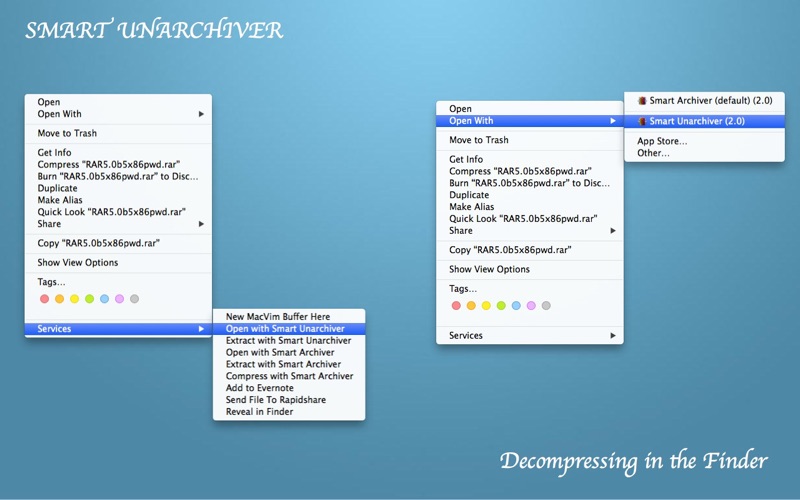Viewport: 800px width, 500px height.
Task: Apply purple tag in left context menu
Action: point(119,299)
